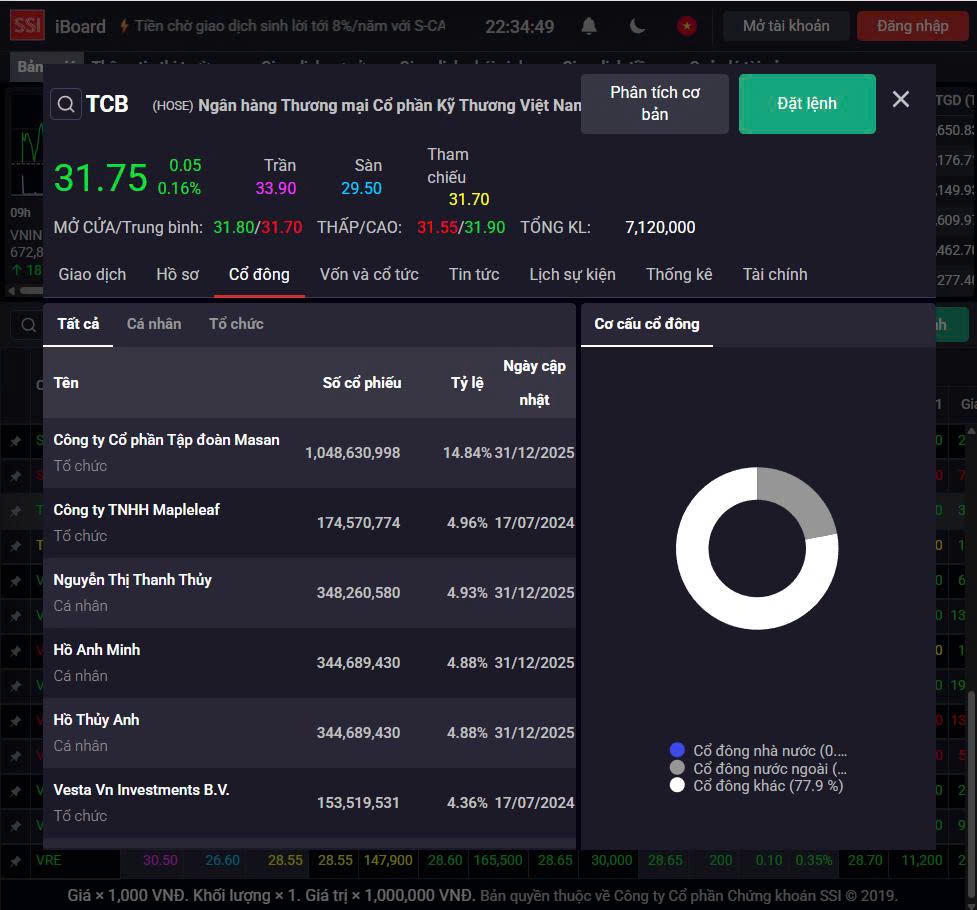Viewport: 977px width, 910px height.
Task: Click the Đăng nhập button
Action: coord(912,26)
